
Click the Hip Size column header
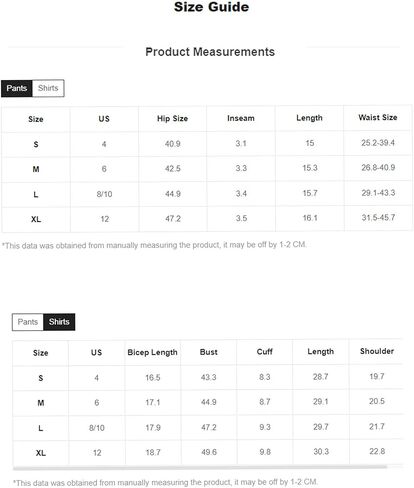click(x=172, y=119)
